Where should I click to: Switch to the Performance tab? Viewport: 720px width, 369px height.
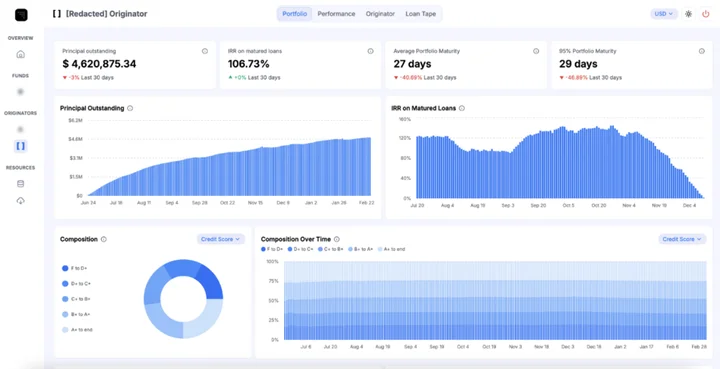click(x=336, y=14)
